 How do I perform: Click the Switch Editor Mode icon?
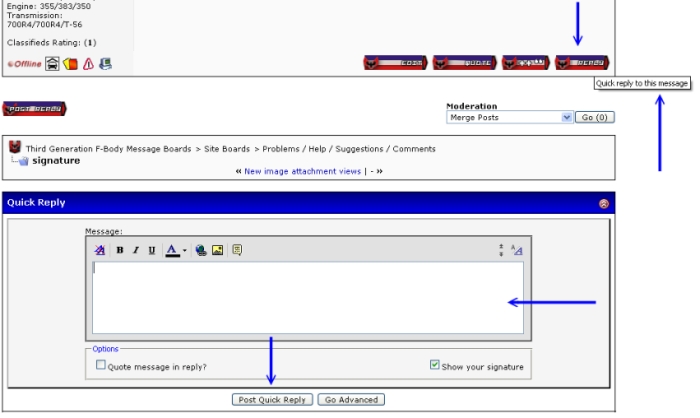point(517,251)
